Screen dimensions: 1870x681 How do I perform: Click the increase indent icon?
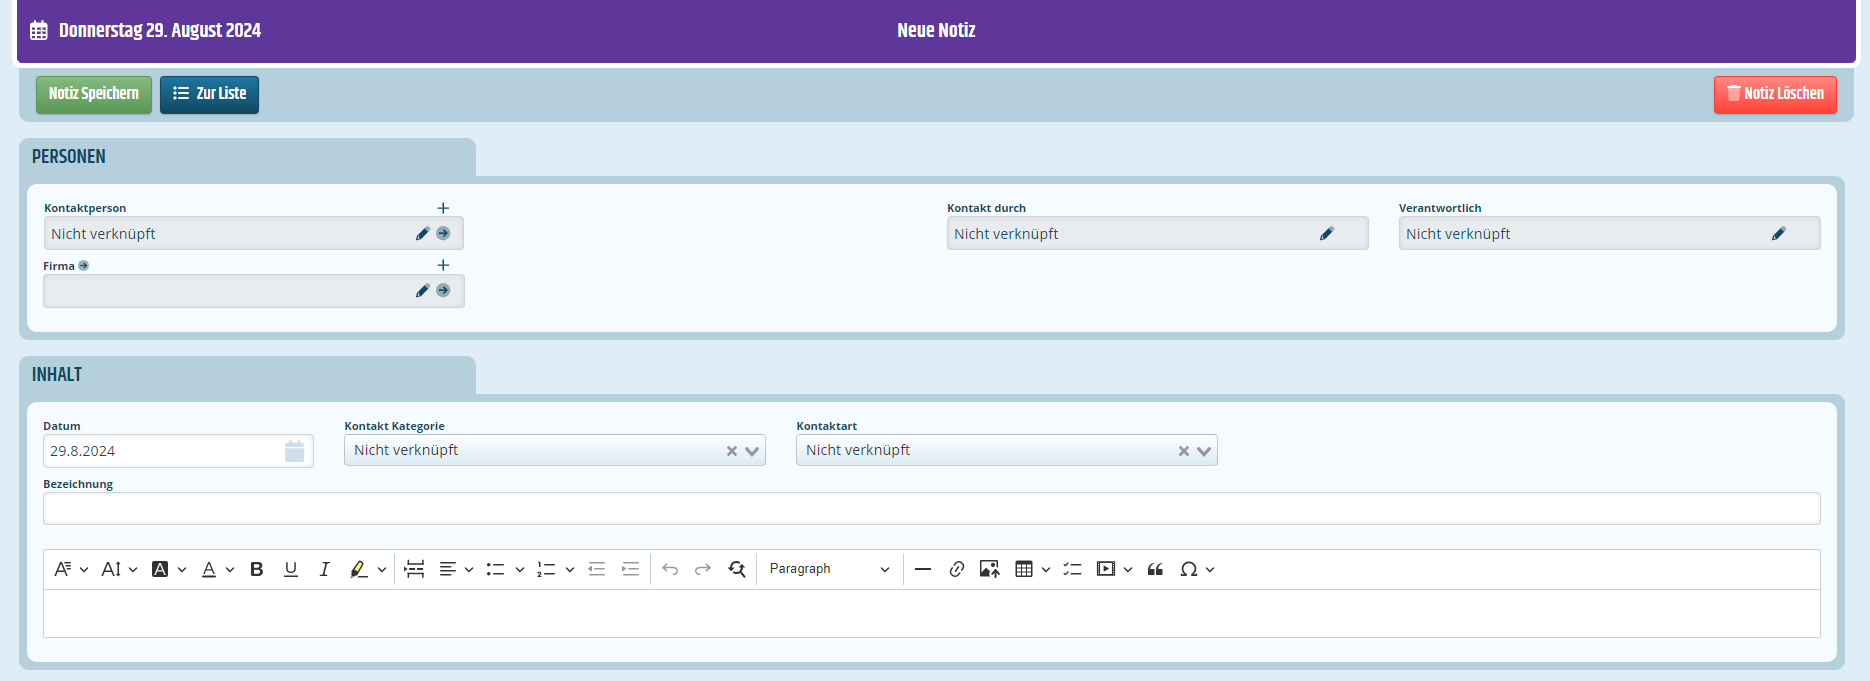coord(630,569)
